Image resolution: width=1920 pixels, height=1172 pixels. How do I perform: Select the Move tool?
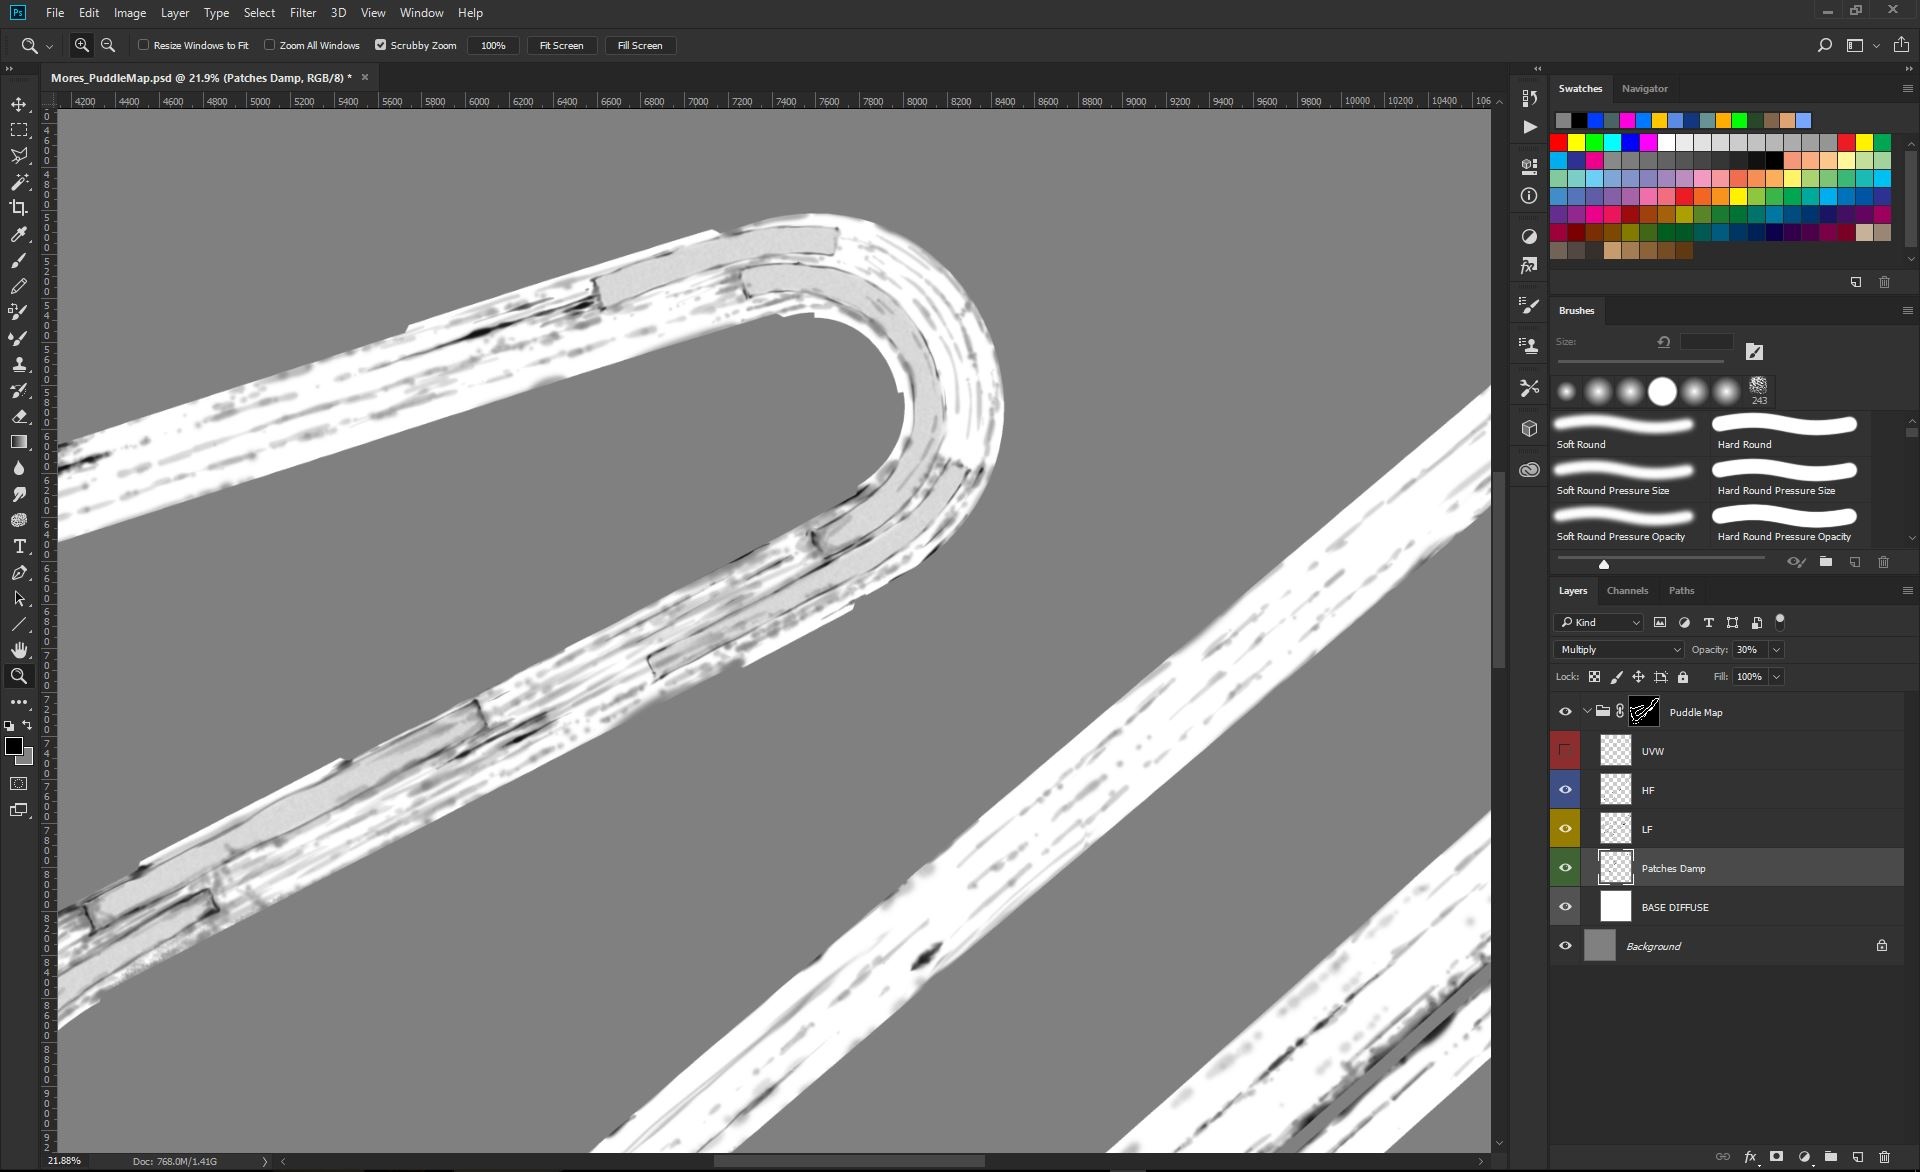click(19, 104)
